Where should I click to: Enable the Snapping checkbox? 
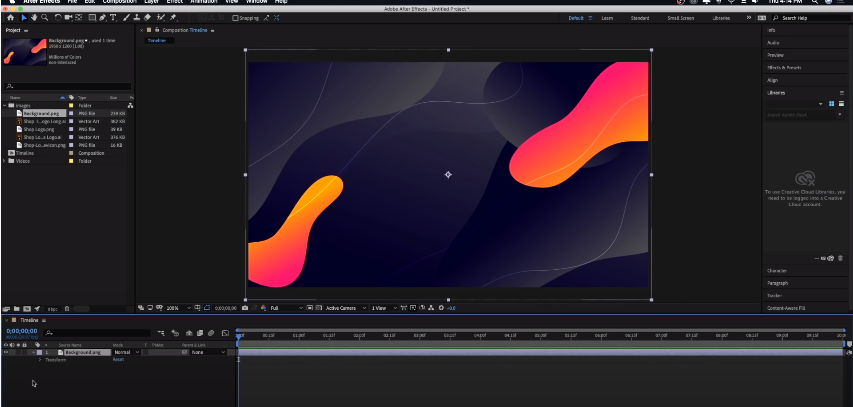point(235,18)
